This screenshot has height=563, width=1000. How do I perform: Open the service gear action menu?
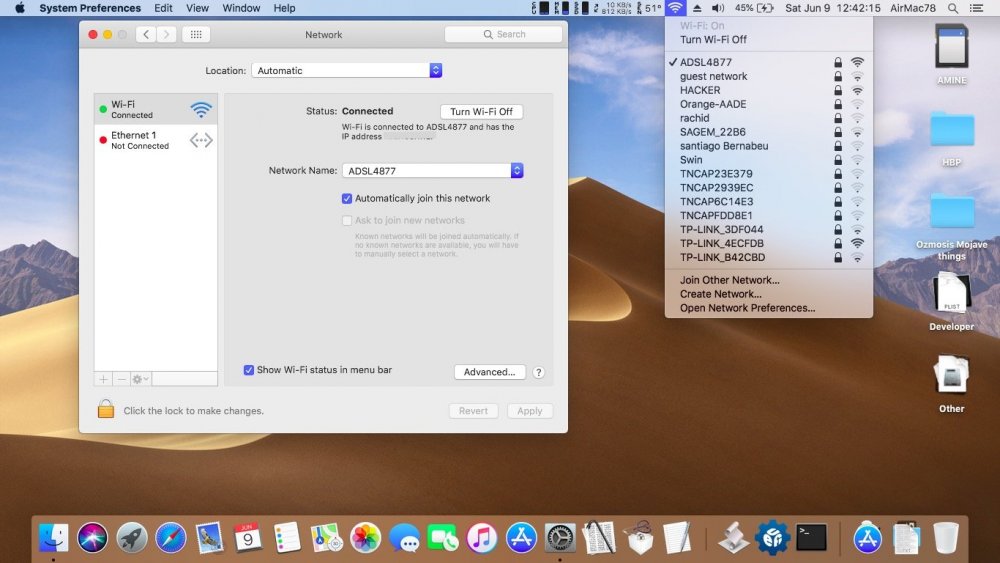140,379
